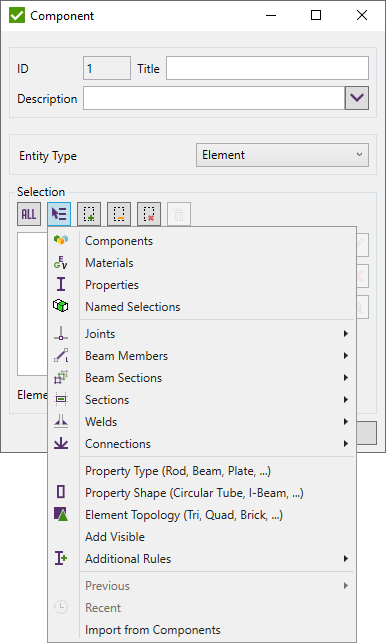Click the Element Topology shapes icon
Screen dimensions: 386x643
[61, 514]
